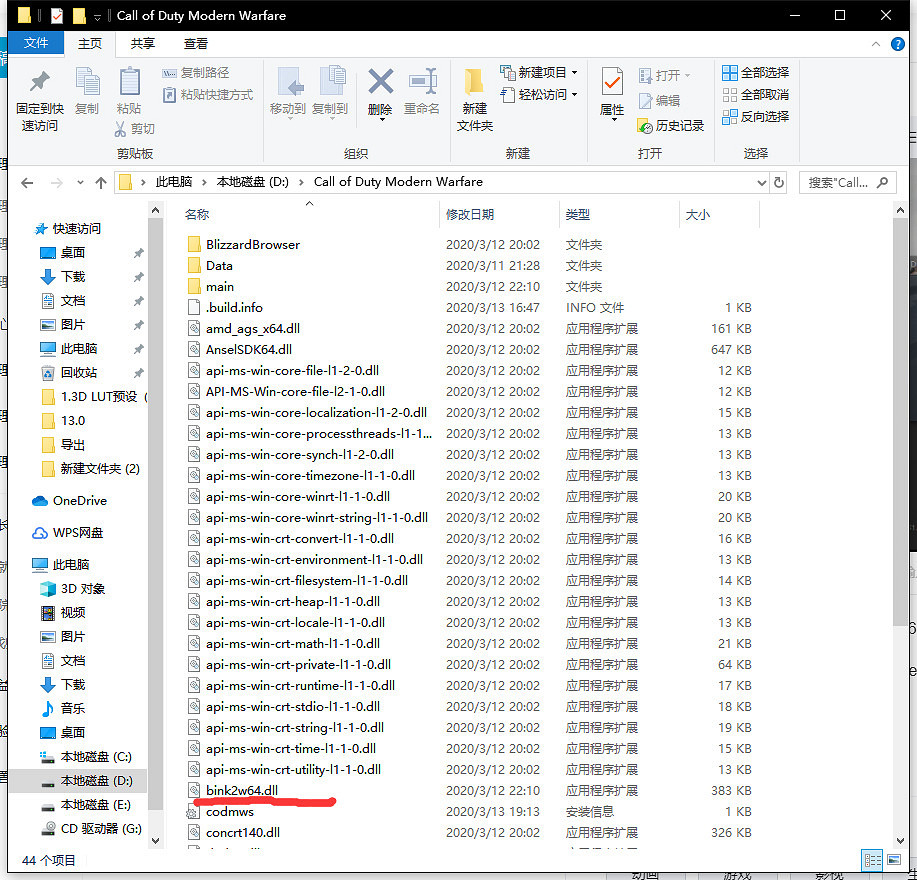Open the address bar history dropdown

pyautogui.click(x=761, y=183)
